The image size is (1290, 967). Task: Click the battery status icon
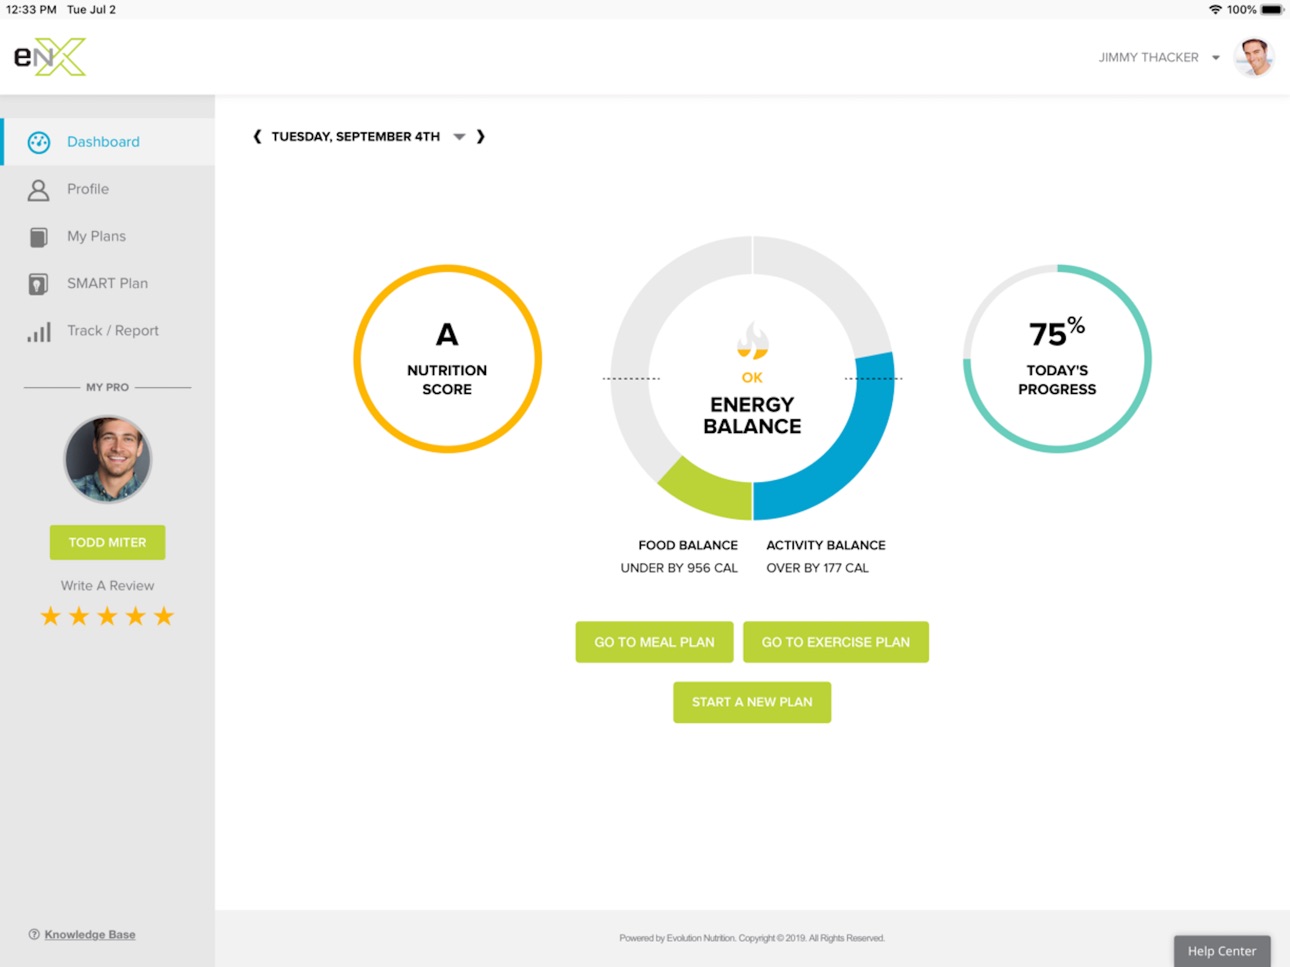click(x=1272, y=9)
